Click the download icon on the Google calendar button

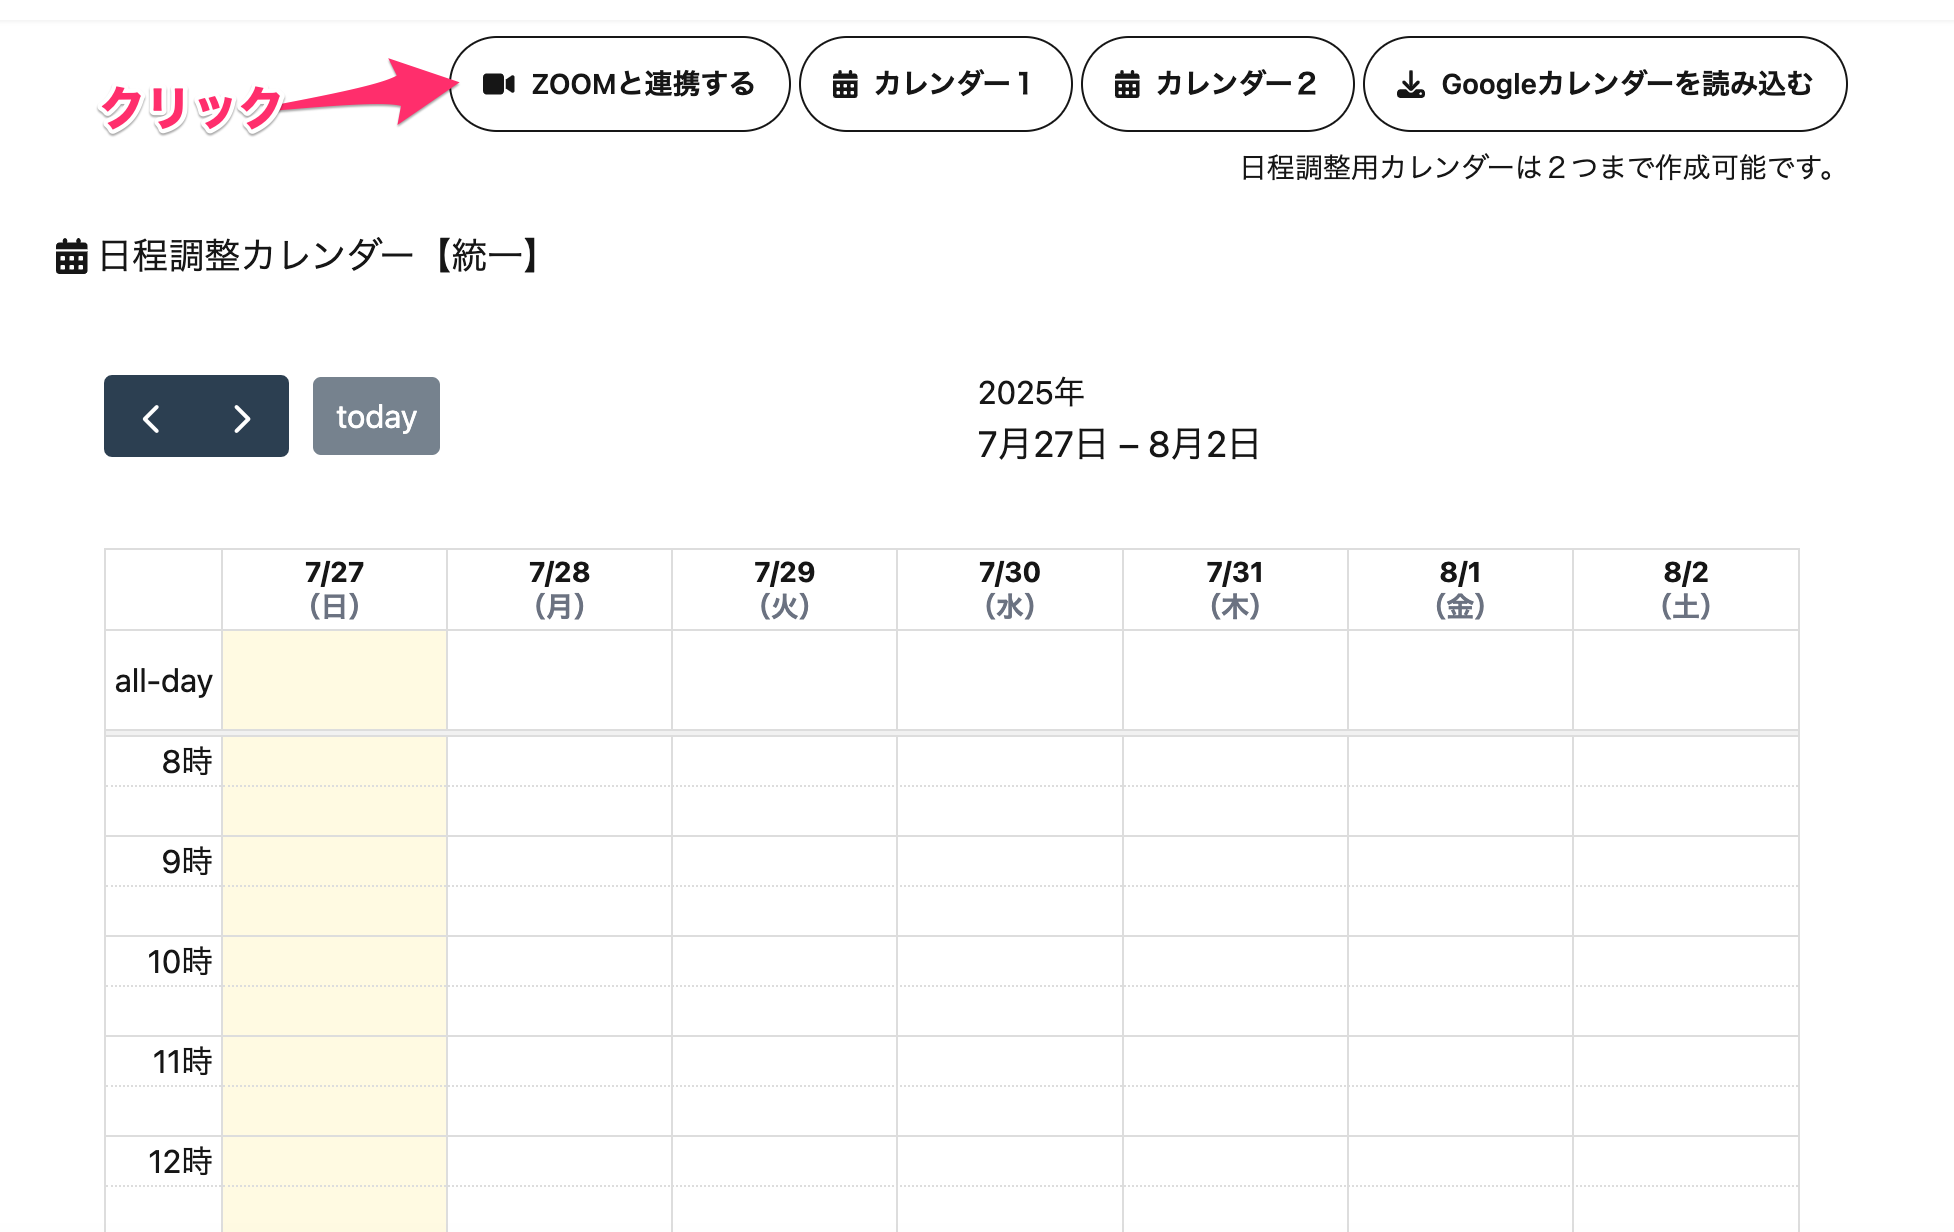(x=1411, y=84)
